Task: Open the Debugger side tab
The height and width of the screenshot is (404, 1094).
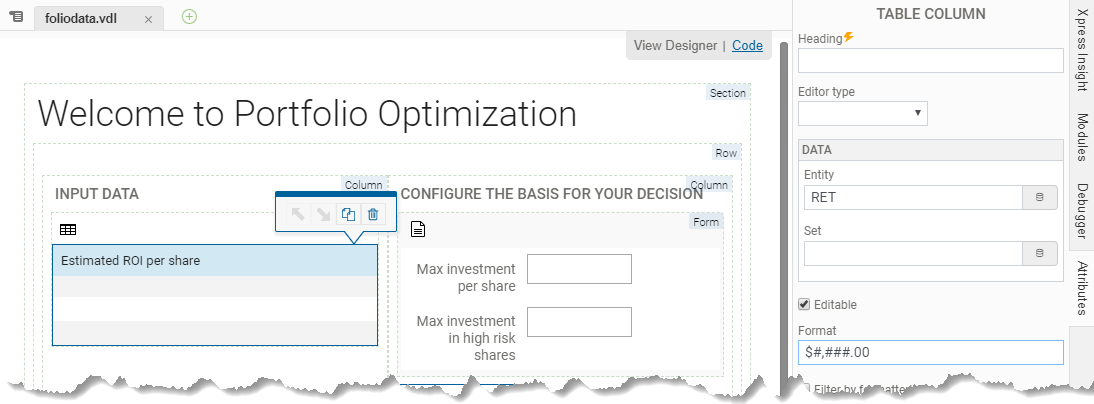Action: click(x=1082, y=211)
